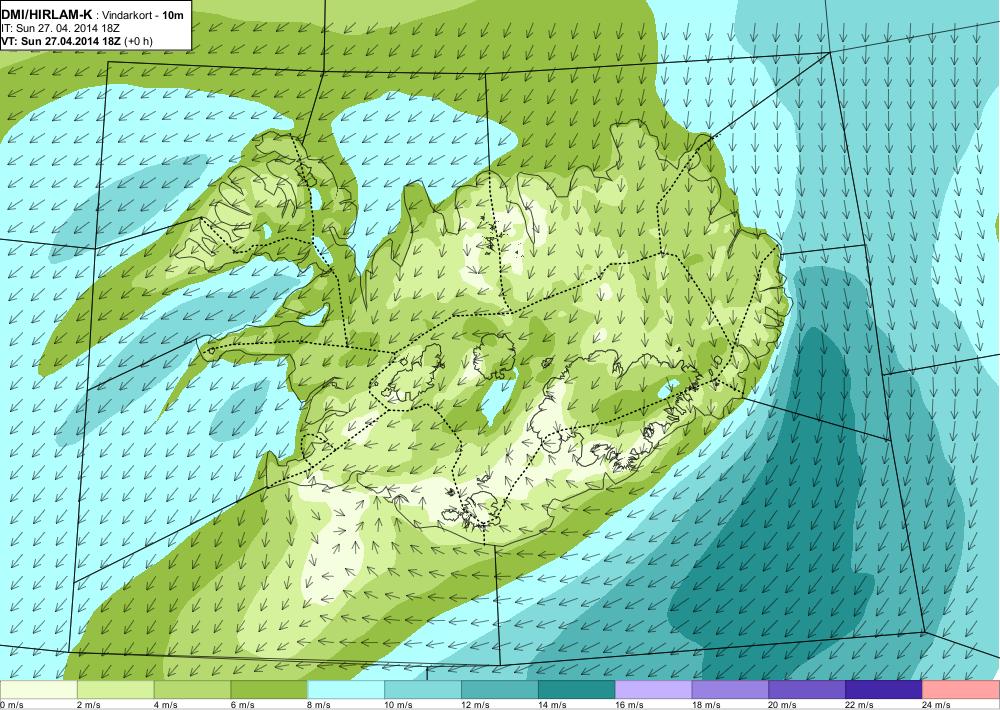Pick the legend swatch between 18 and 20 m/s
This screenshot has height=710, width=1000.
(730, 690)
